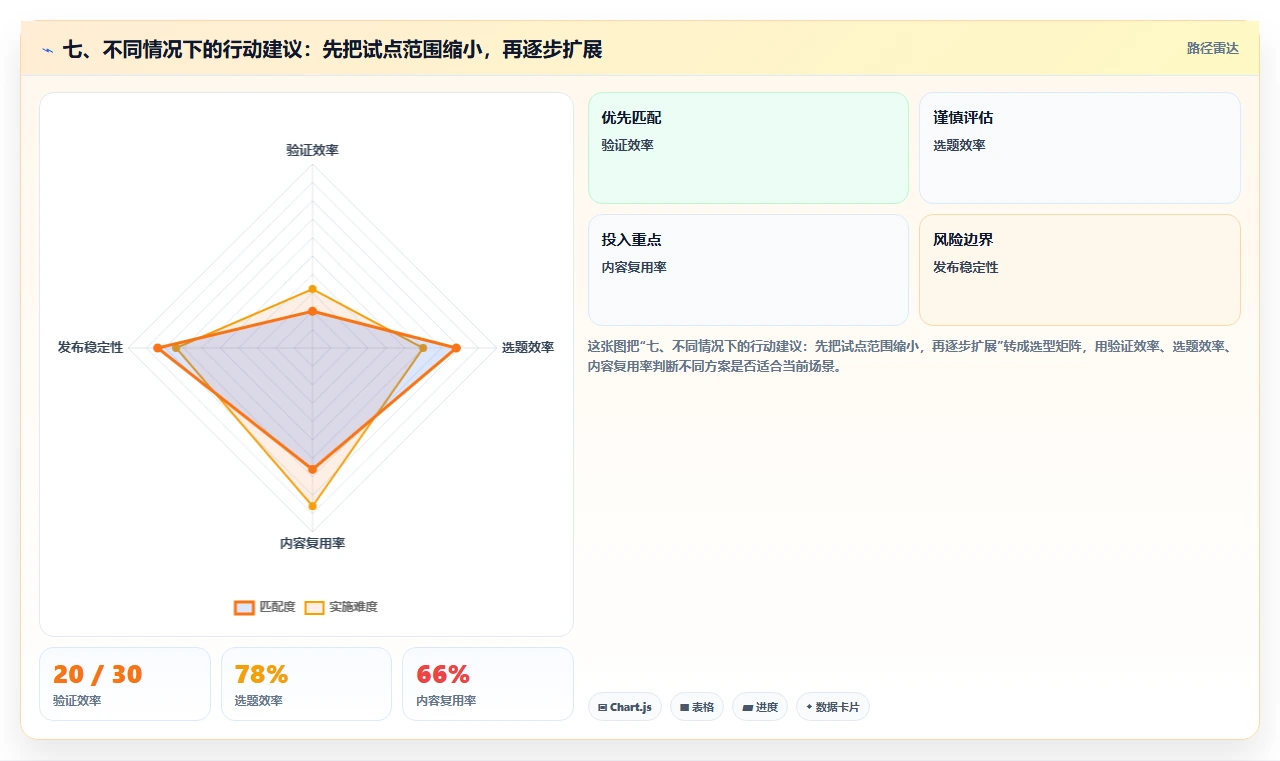Select the 表格 tag

(x=696, y=707)
